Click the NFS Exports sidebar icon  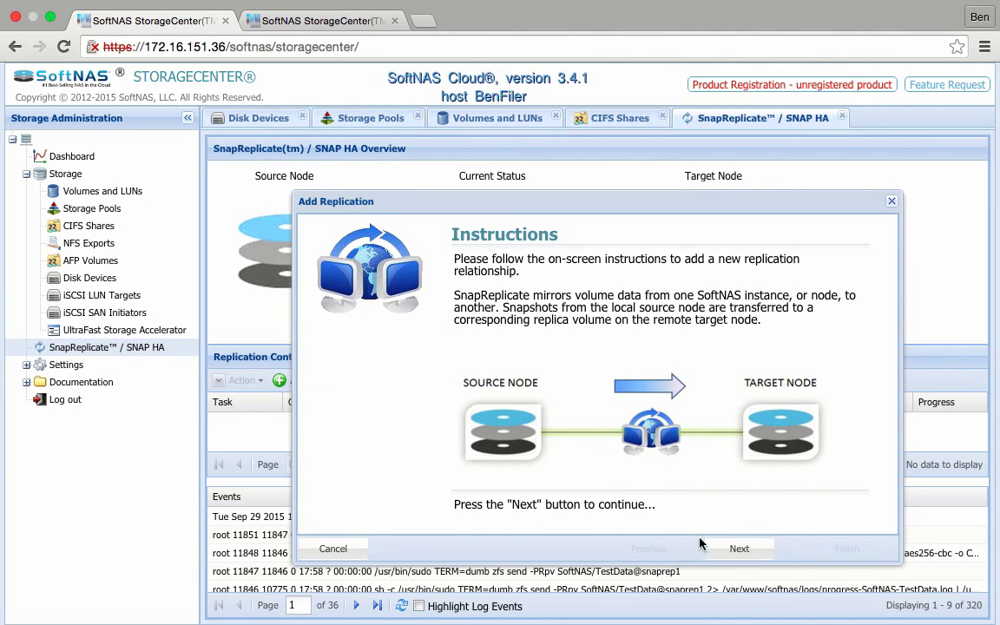coord(54,243)
